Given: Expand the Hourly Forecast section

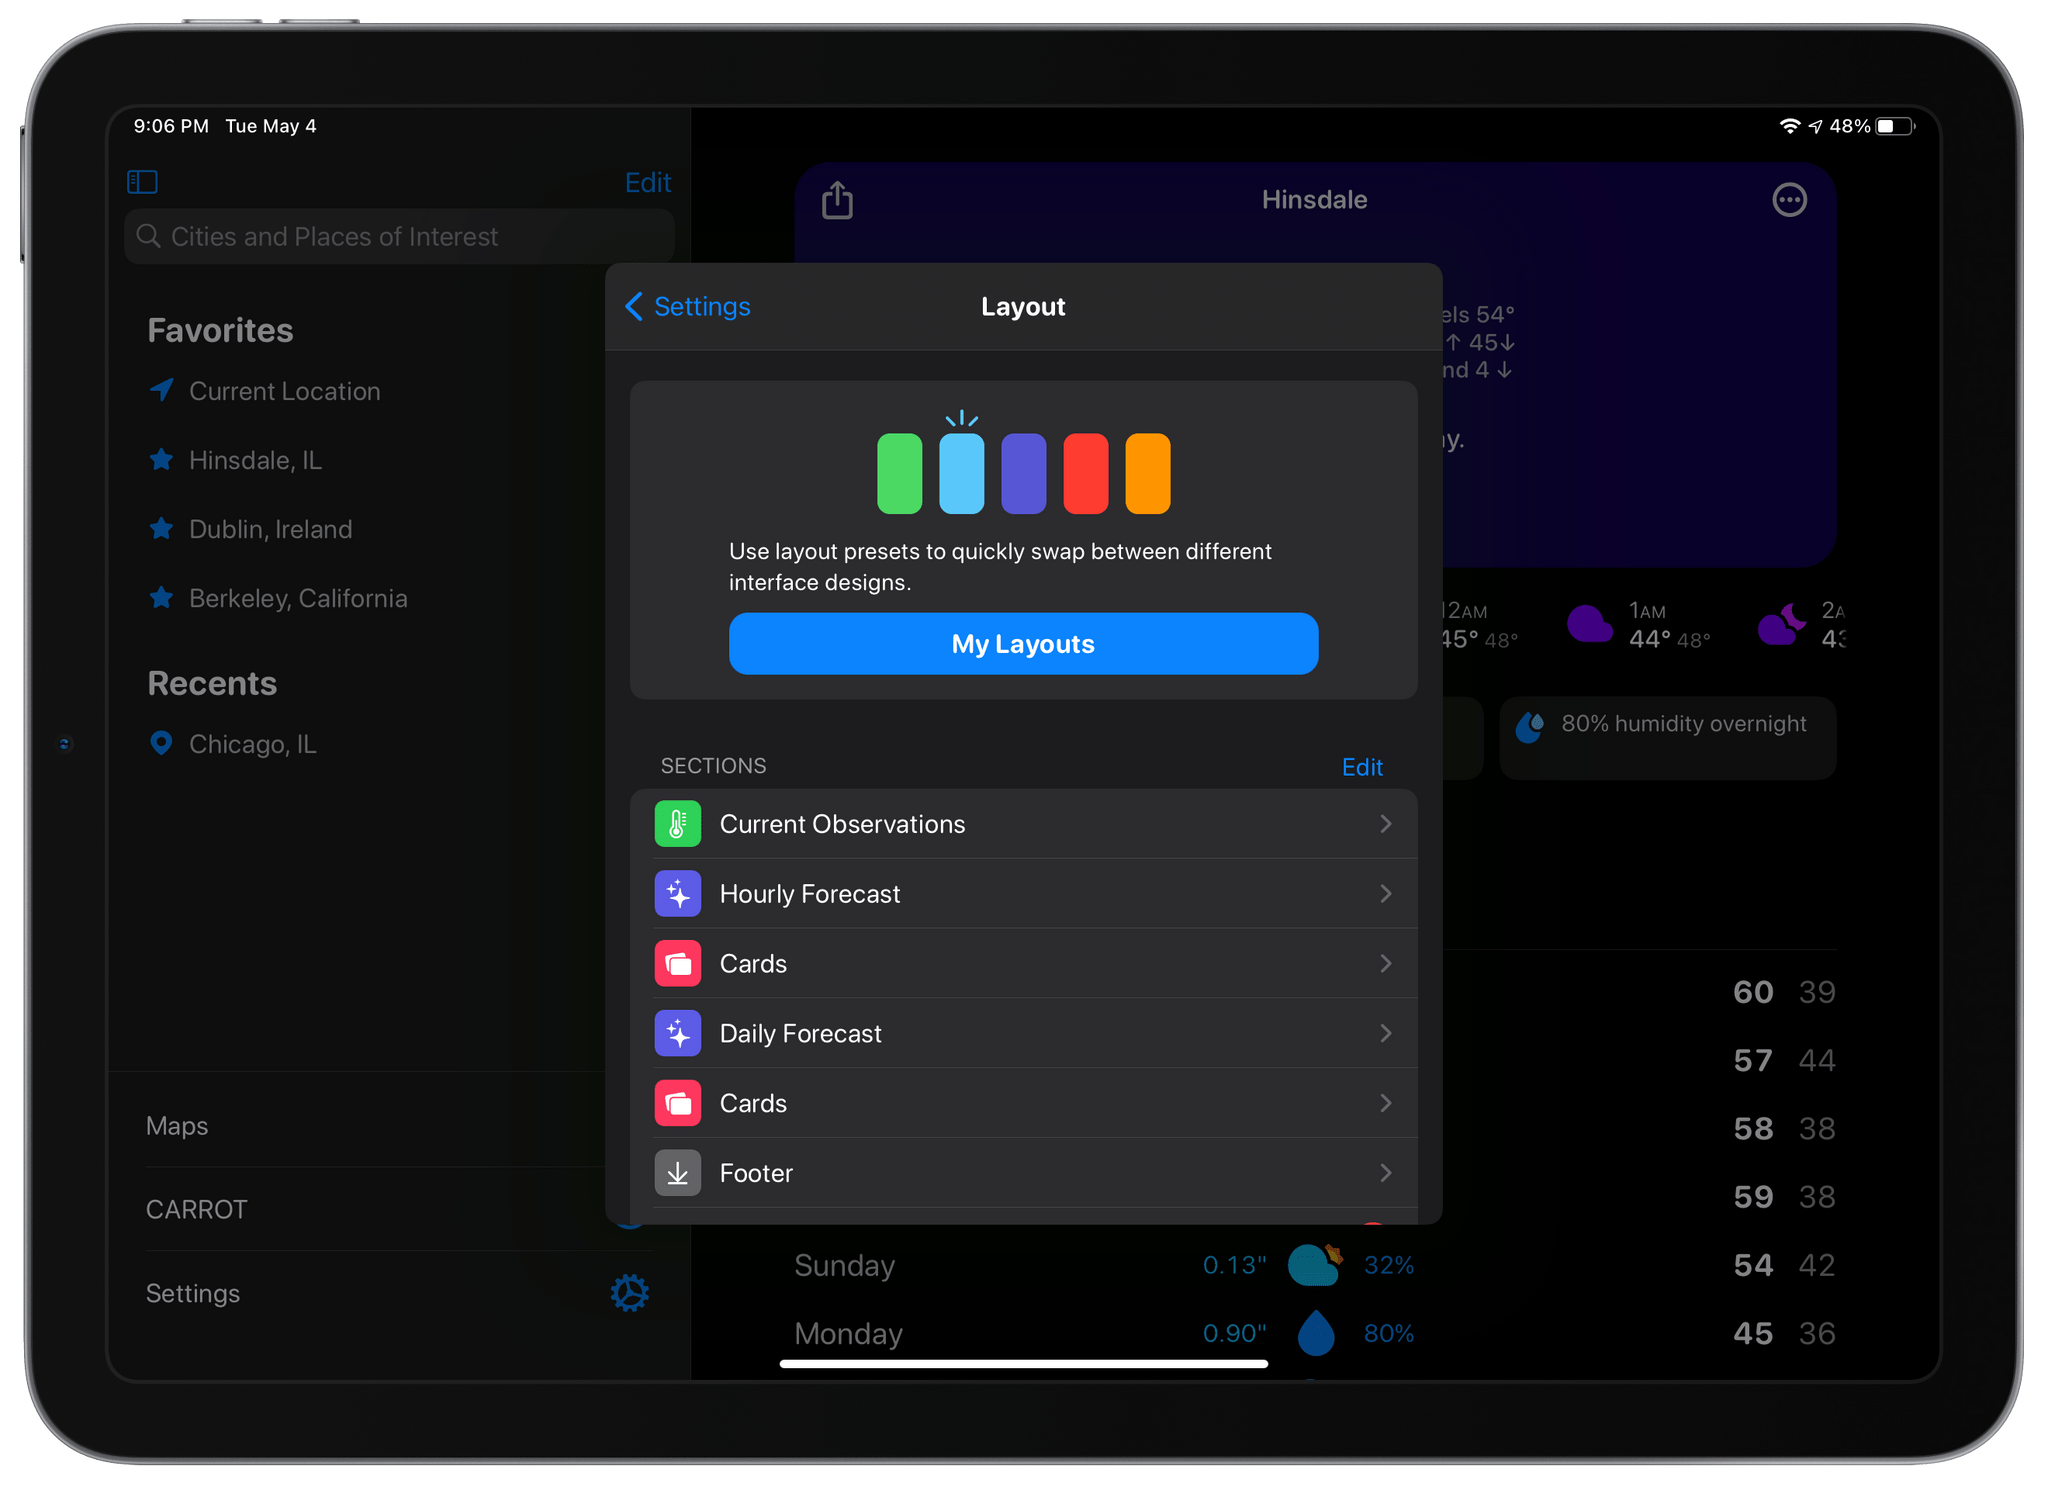Looking at the screenshot, I should click(x=1022, y=892).
